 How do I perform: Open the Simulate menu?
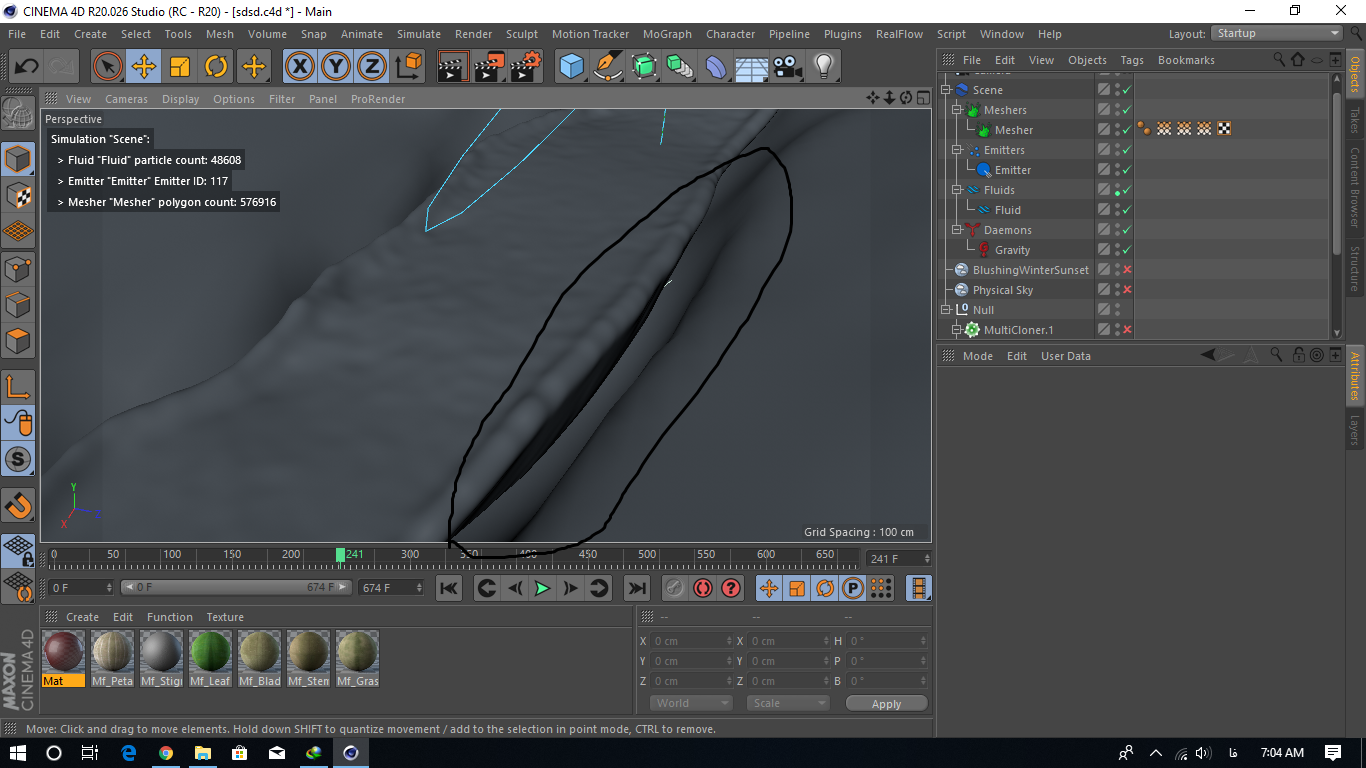(x=418, y=34)
